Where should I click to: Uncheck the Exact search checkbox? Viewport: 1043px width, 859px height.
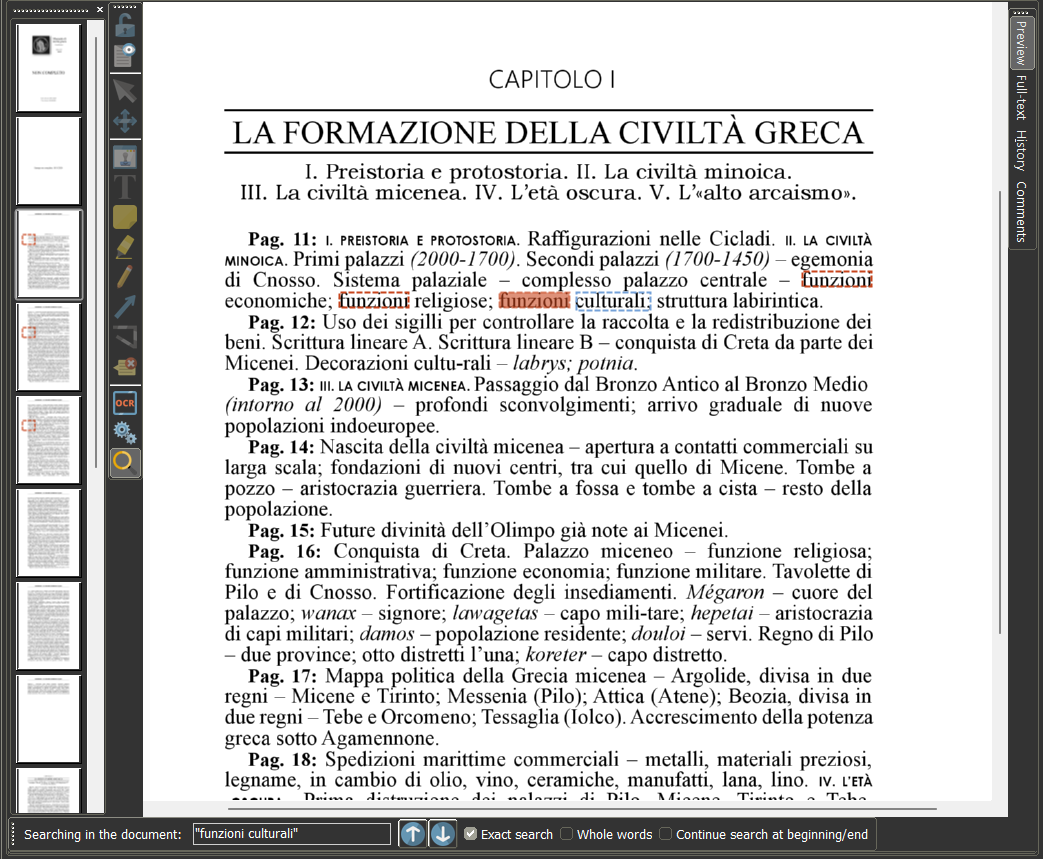coord(470,834)
